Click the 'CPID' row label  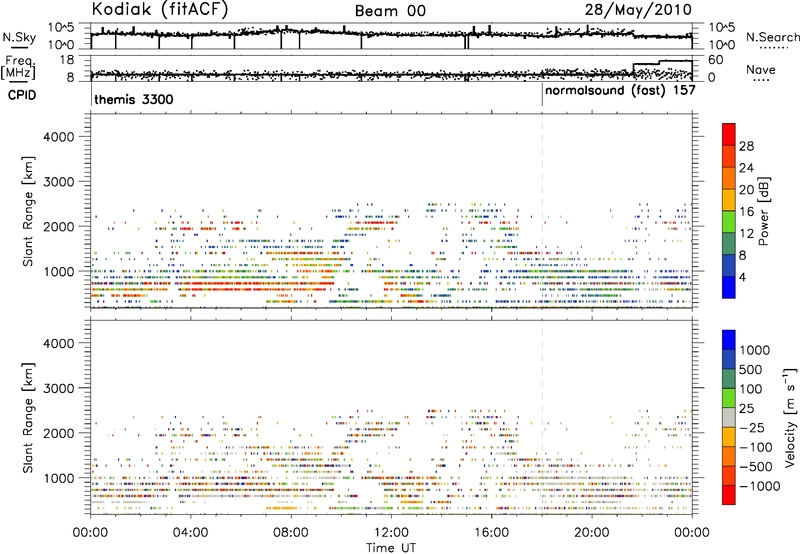22,95
